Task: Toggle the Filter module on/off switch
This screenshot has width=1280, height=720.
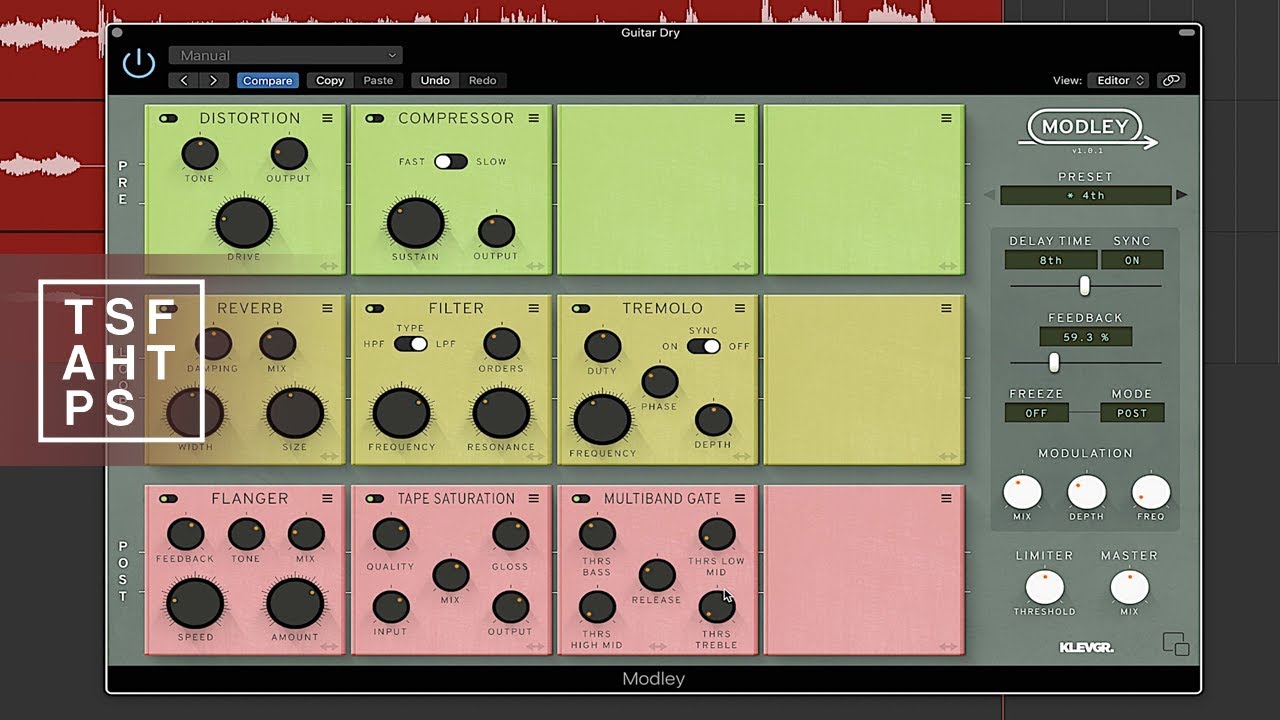Action: [374, 309]
